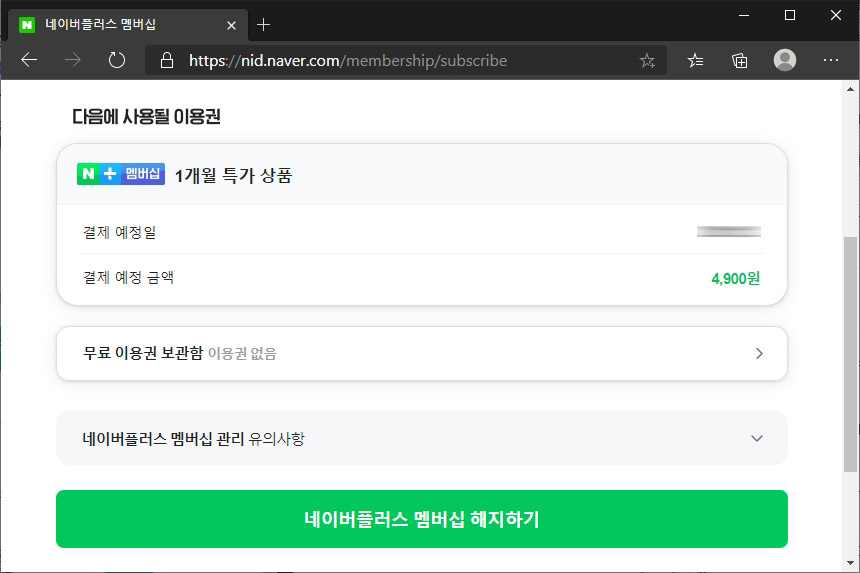Click 네이버플러스 멤버십 해지하기 button

pyautogui.click(x=422, y=519)
